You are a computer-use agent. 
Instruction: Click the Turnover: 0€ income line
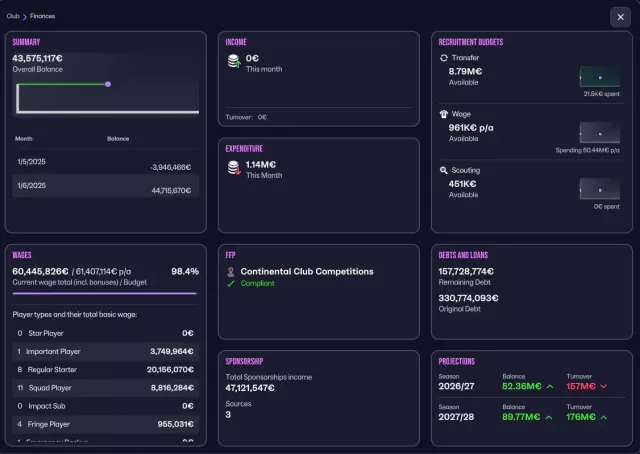click(246, 117)
